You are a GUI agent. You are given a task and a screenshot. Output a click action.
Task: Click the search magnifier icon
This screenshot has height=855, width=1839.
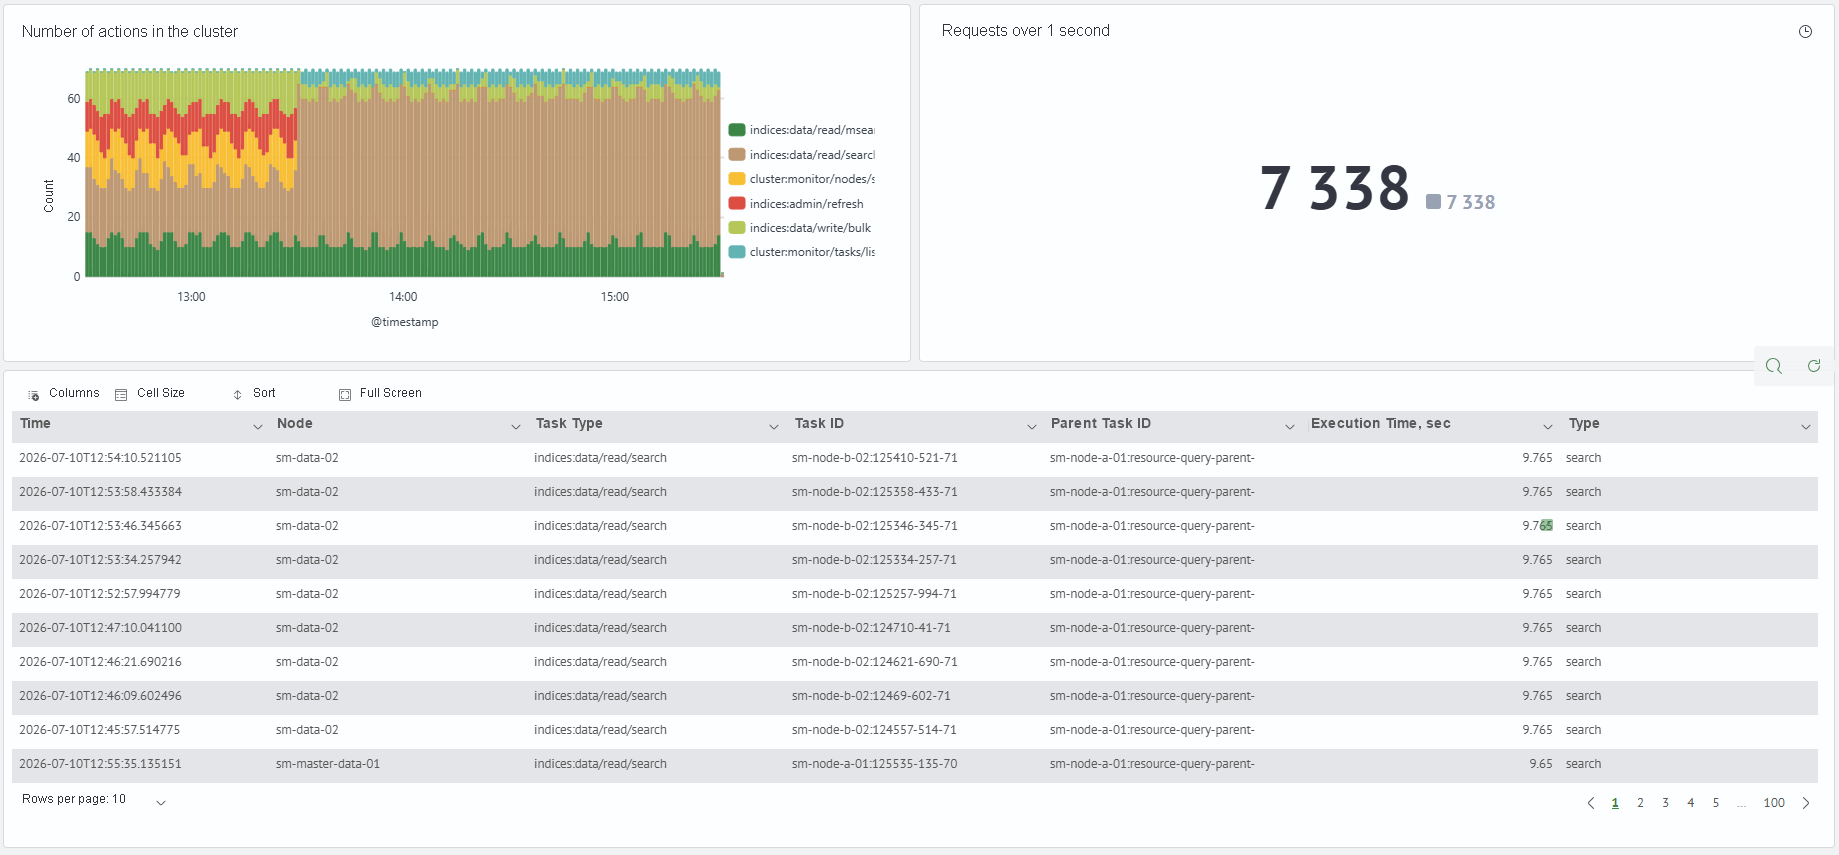pyautogui.click(x=1774, y=366)
